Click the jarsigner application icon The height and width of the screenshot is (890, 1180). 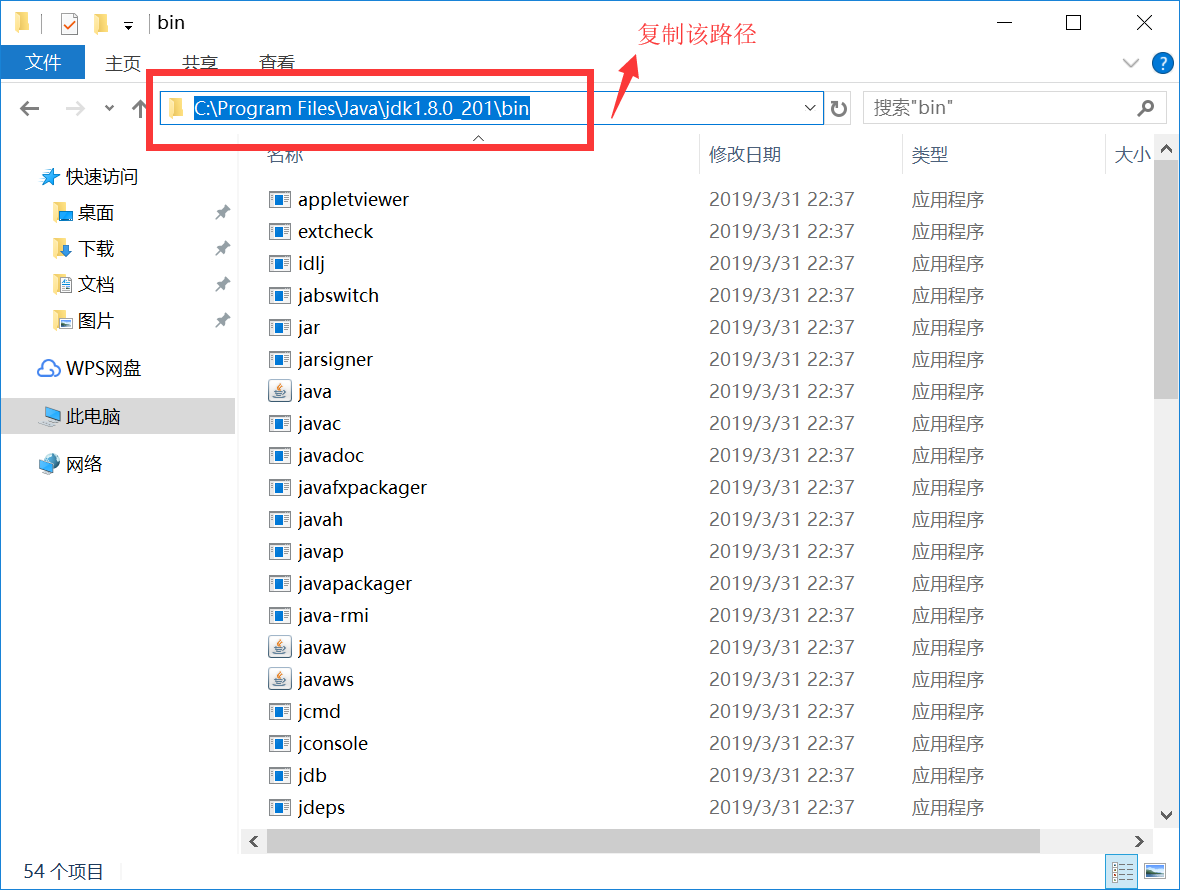279,360
